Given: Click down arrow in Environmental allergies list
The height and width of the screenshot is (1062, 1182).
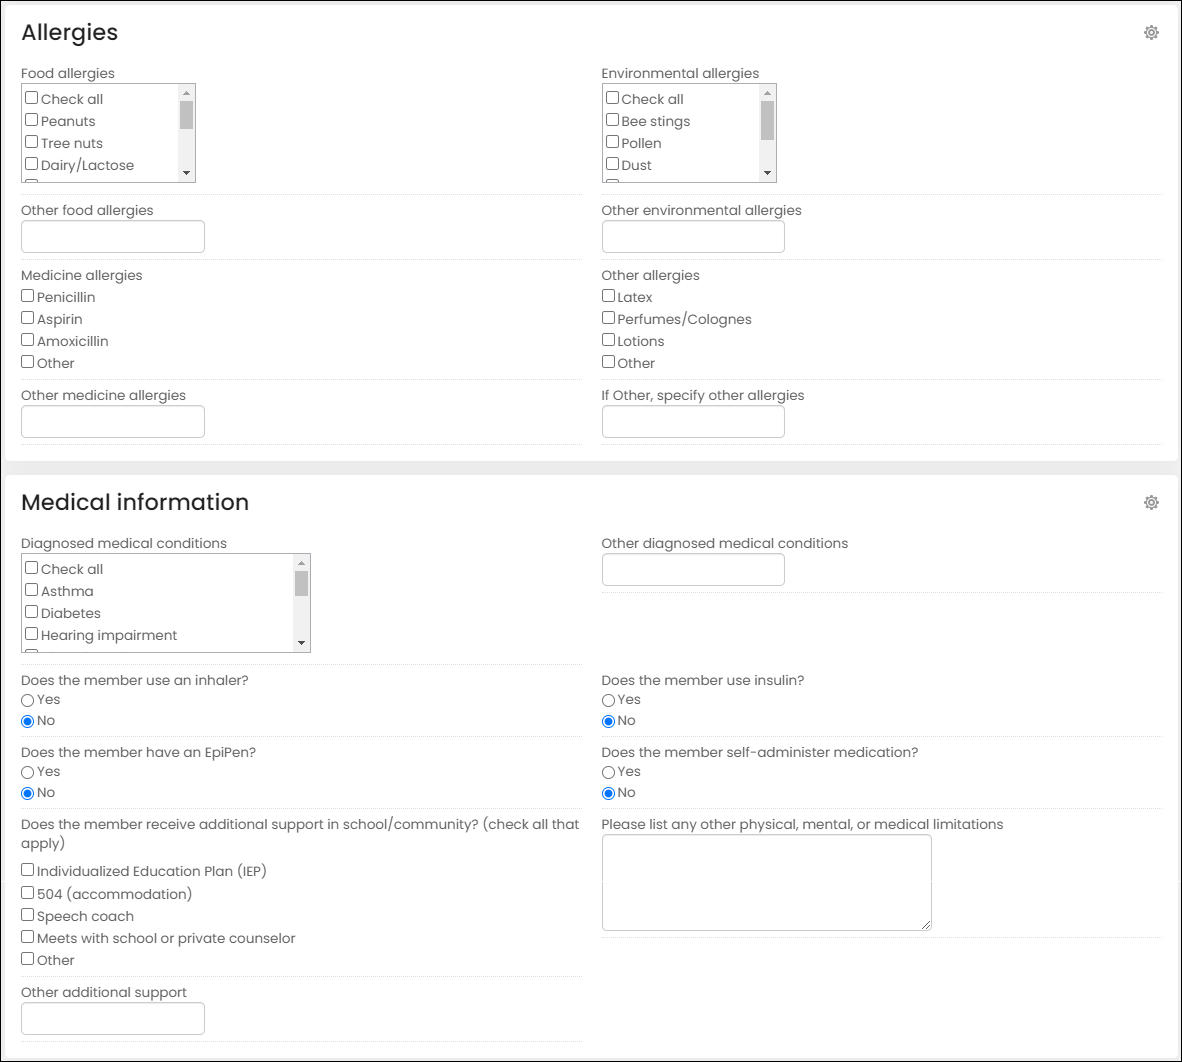Looking at the screenshot, I should (767, 173).
